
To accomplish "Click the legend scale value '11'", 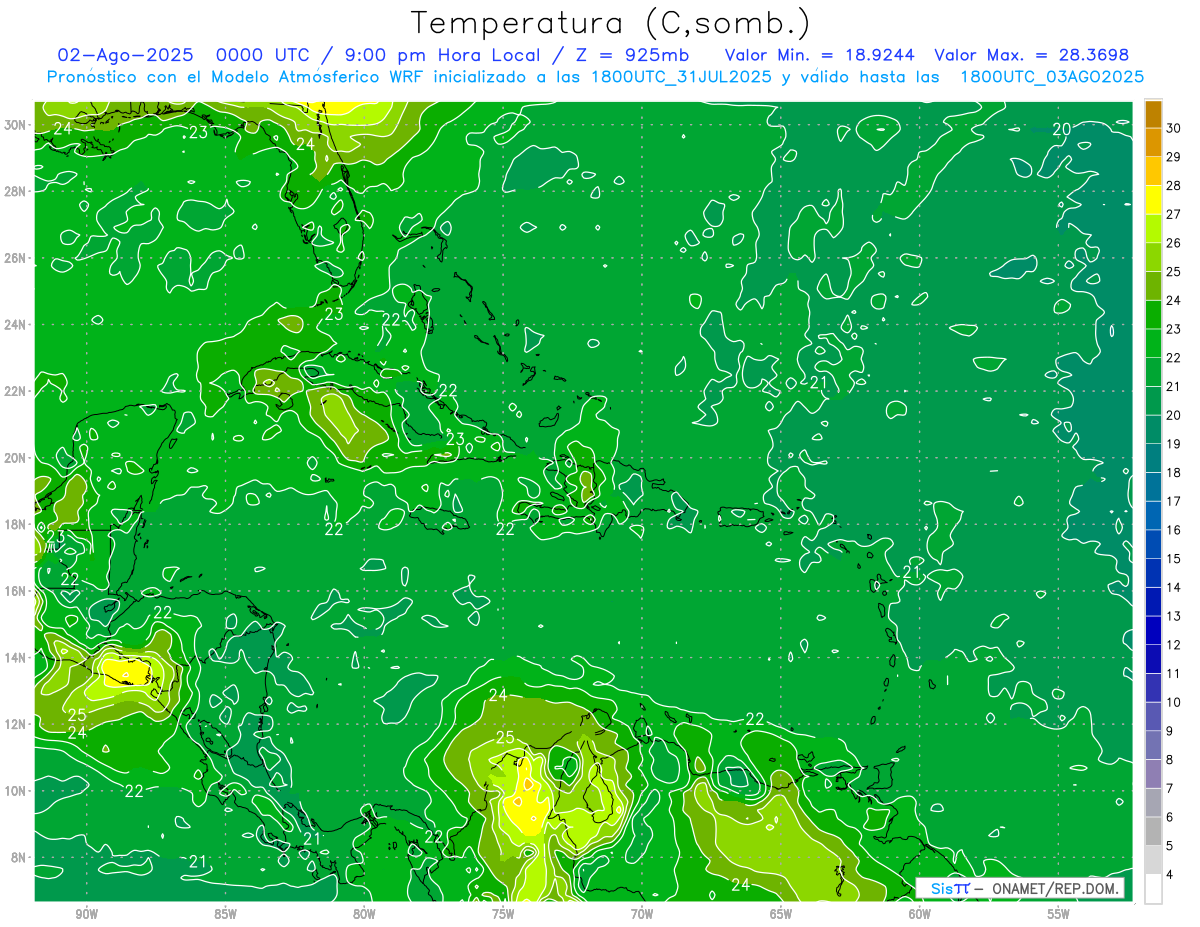I will coord(1174,674).
